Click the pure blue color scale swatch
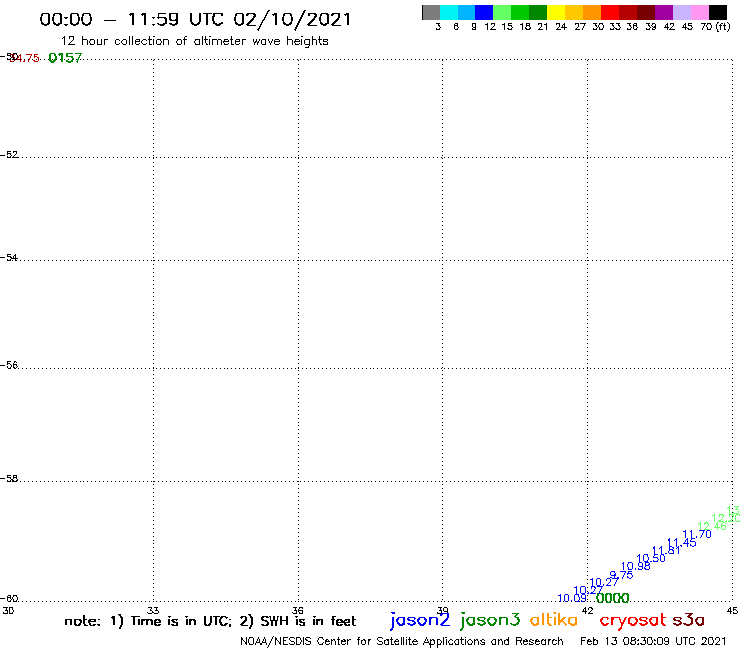Image resolution: width=740 pixels, height=650 pixels. point(485,12)
